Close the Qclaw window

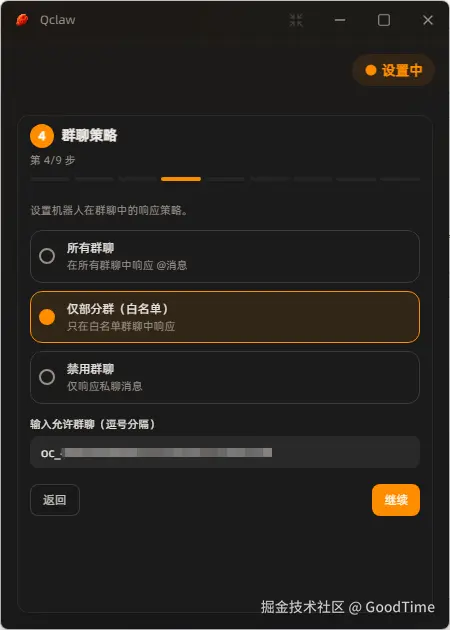428,20
